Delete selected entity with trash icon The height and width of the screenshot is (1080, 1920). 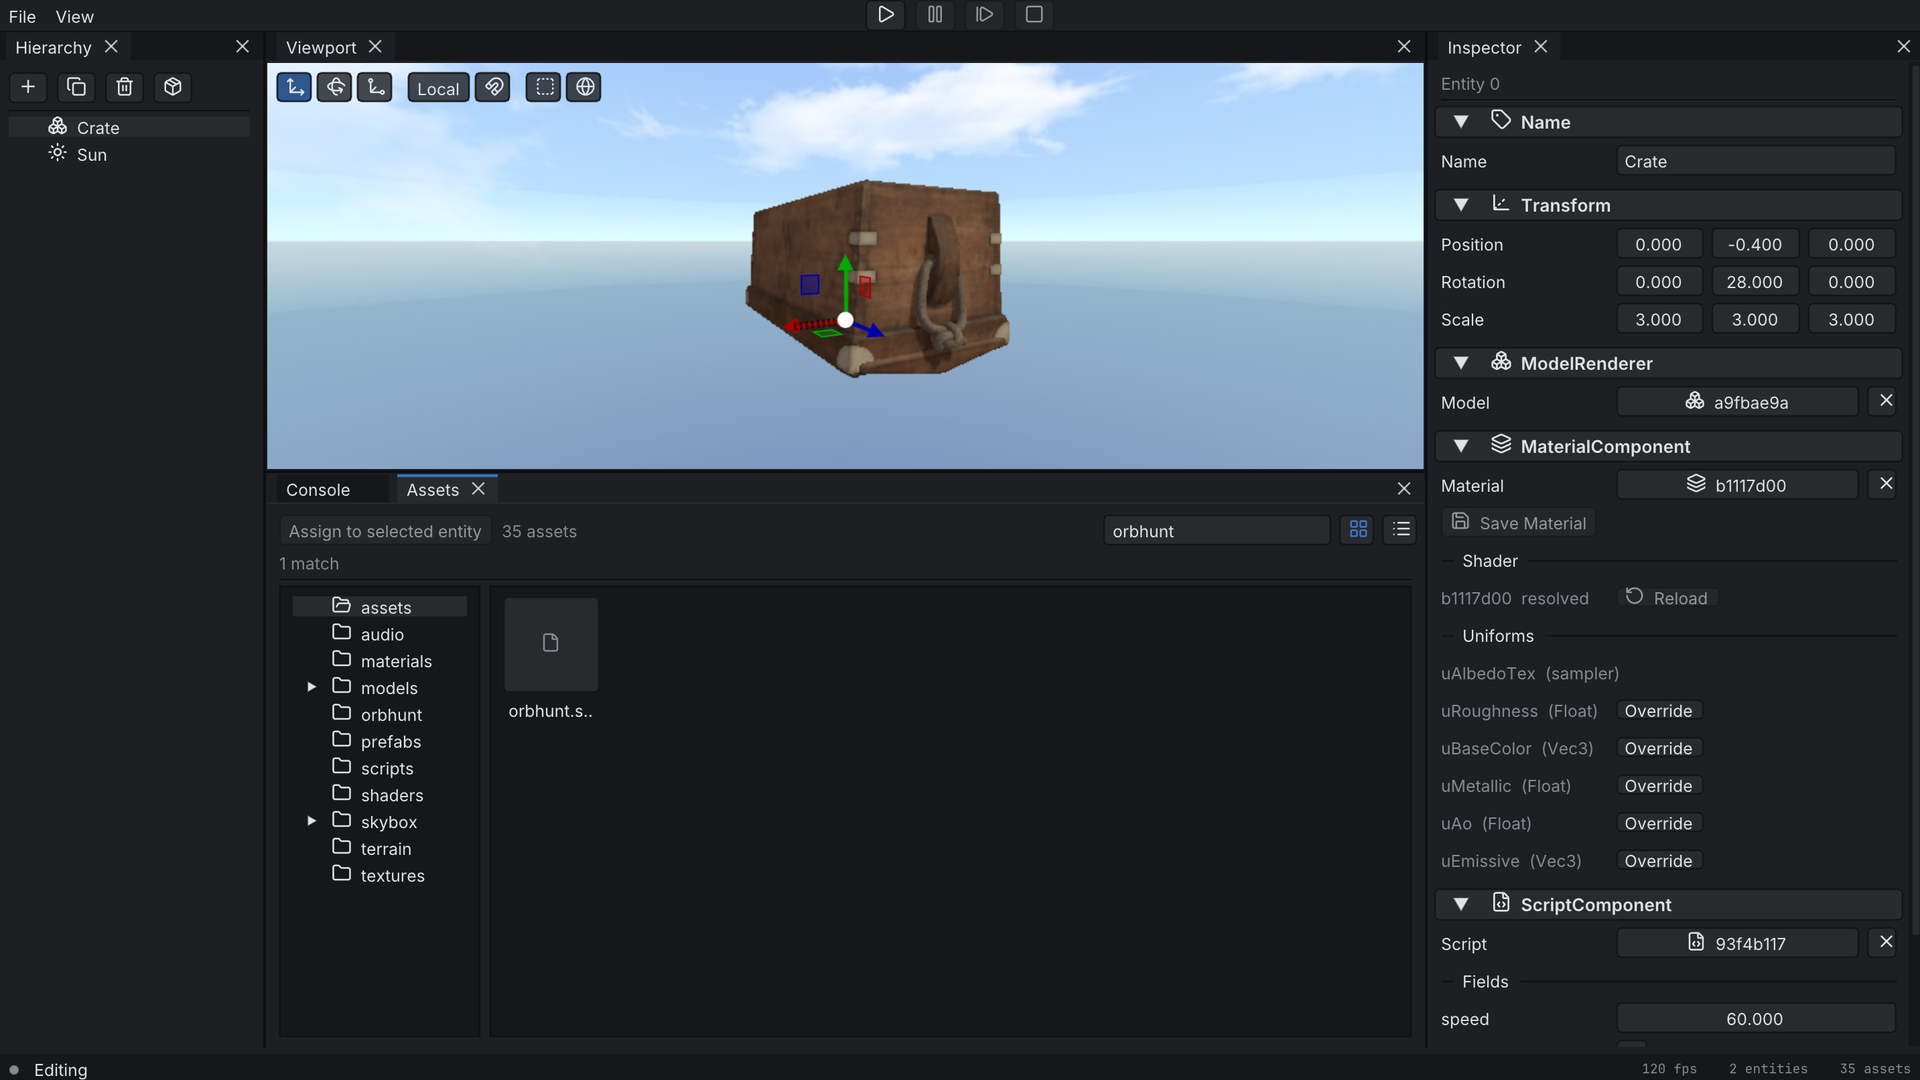click(x=124, y=87)
